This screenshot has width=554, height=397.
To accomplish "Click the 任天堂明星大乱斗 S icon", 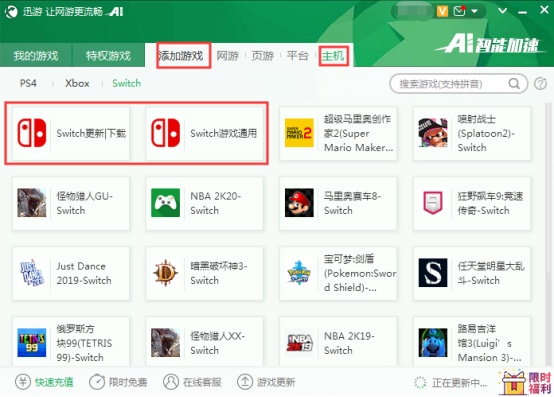I will click(x=433, y=273).
